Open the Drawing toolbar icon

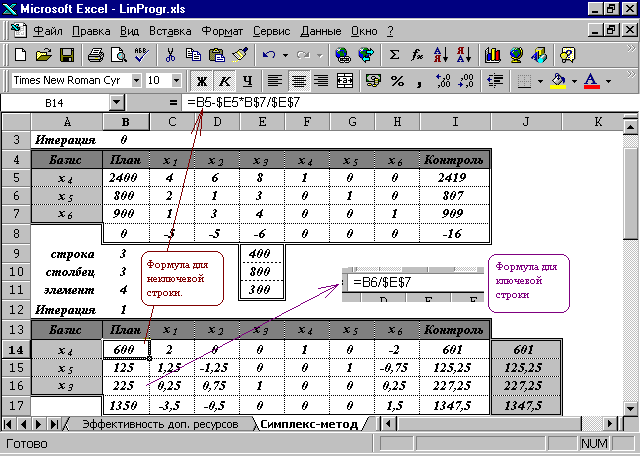539,55
